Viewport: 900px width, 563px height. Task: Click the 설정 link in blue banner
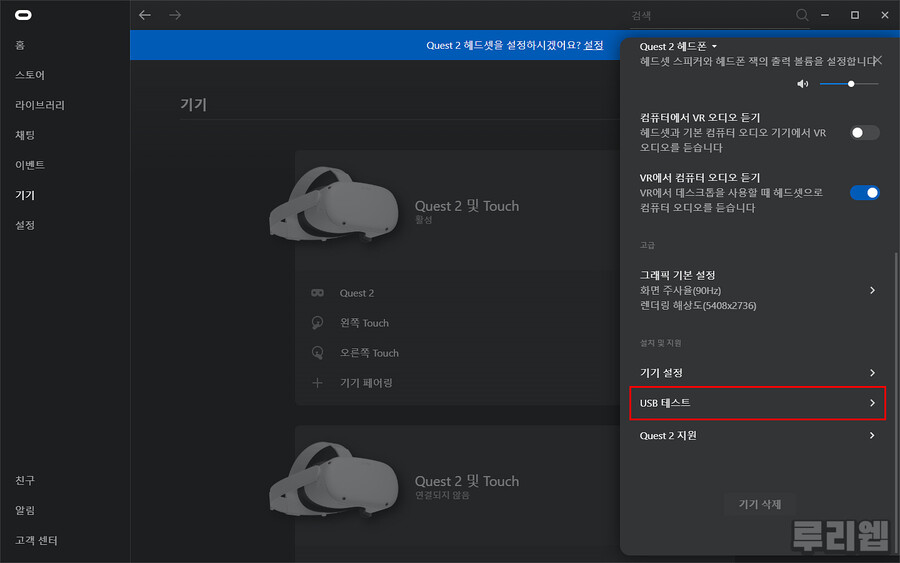[x=593, y=45]
